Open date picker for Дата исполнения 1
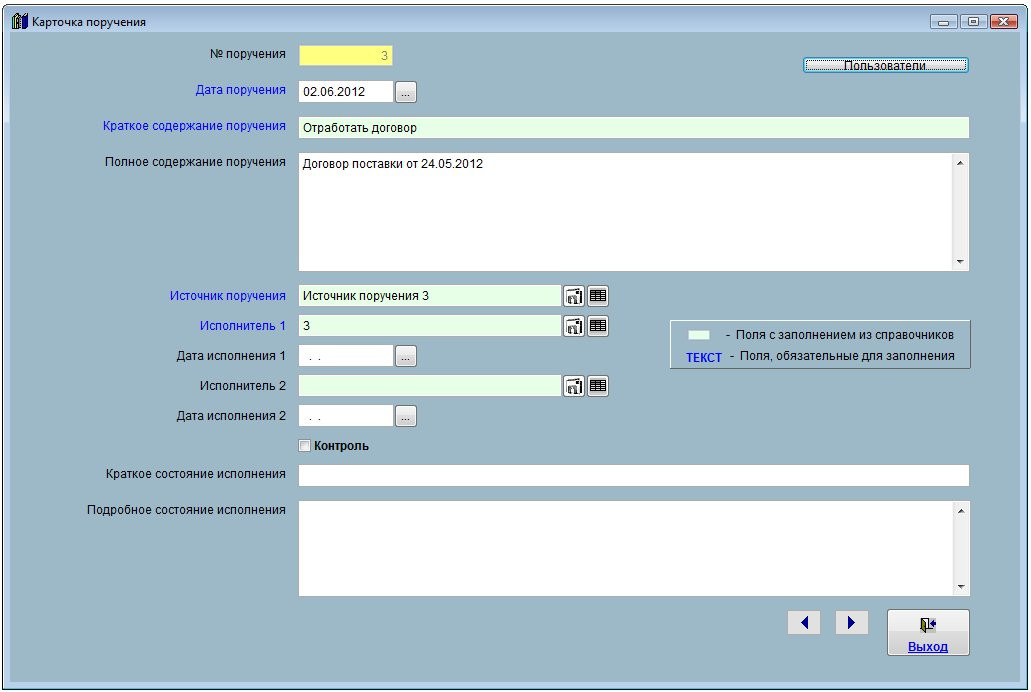 (x=406, y=357)
